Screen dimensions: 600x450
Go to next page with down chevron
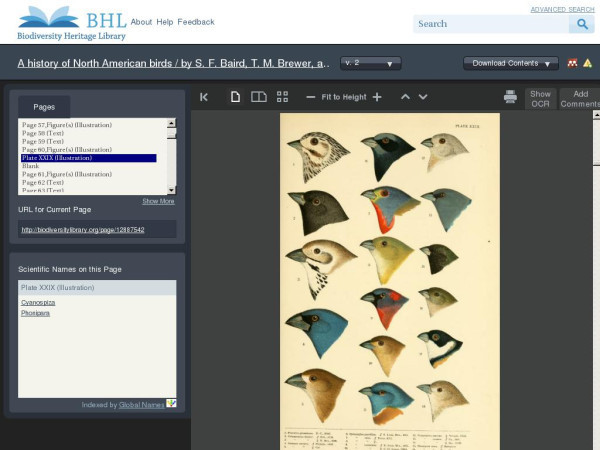[x=423, y=97]
